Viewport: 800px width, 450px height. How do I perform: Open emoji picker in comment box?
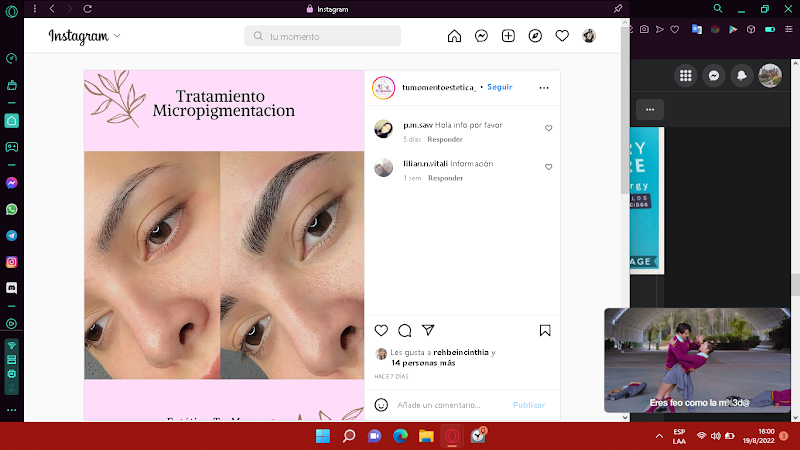(x=381, y=405)
